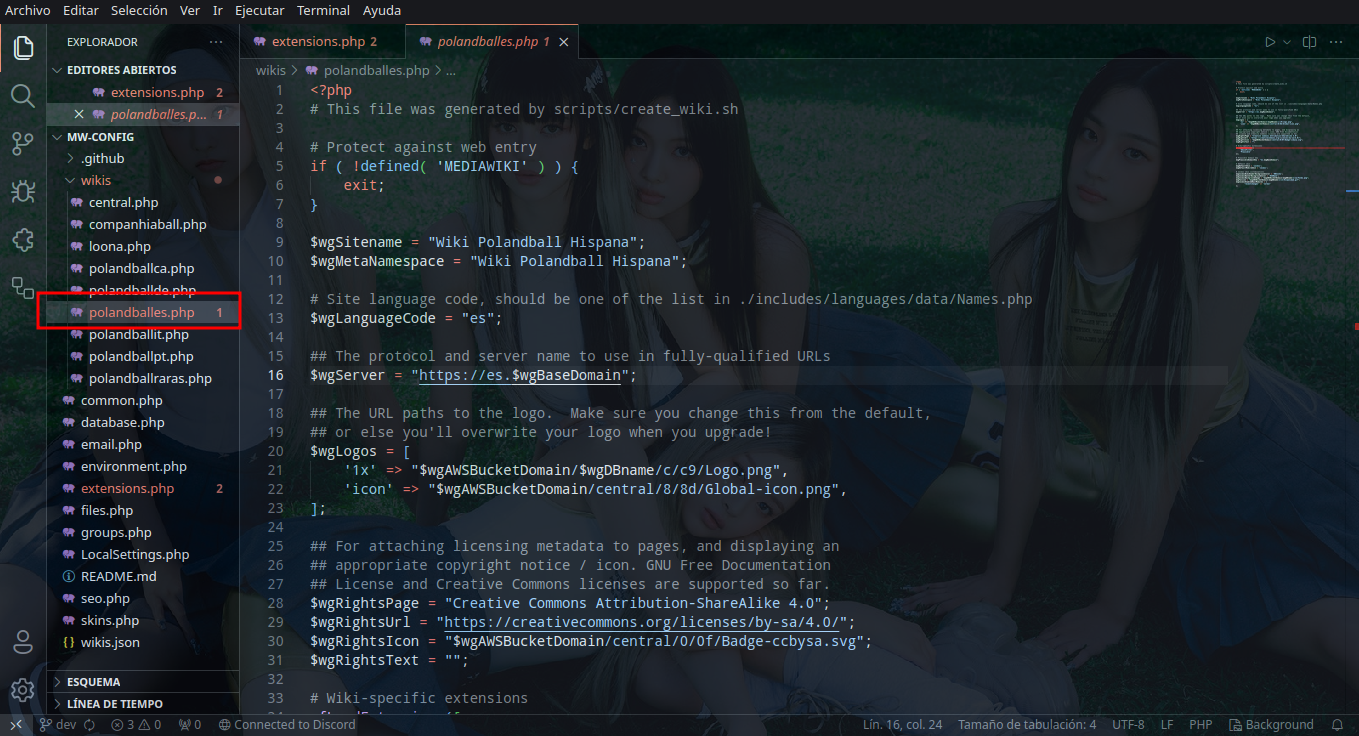Open Manage settings gear icon
The width and height of the screenshot is (1359, 736).
pyautogui.click(x=23, y=690)
